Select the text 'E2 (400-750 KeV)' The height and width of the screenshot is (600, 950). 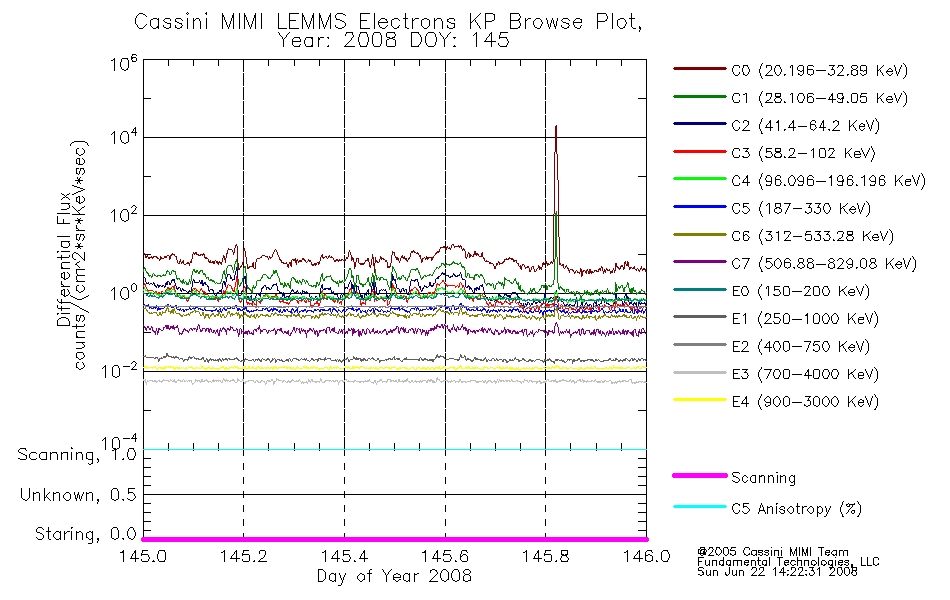[x=801, y=347]
